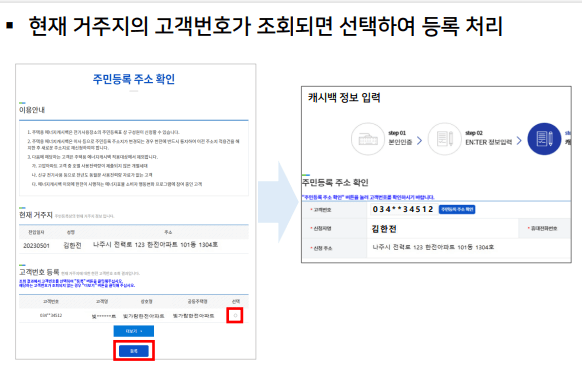Viewport: 582px width, 370px height.
Task: Click name cell 김한전 in residence table
Action: pos(72,245)
